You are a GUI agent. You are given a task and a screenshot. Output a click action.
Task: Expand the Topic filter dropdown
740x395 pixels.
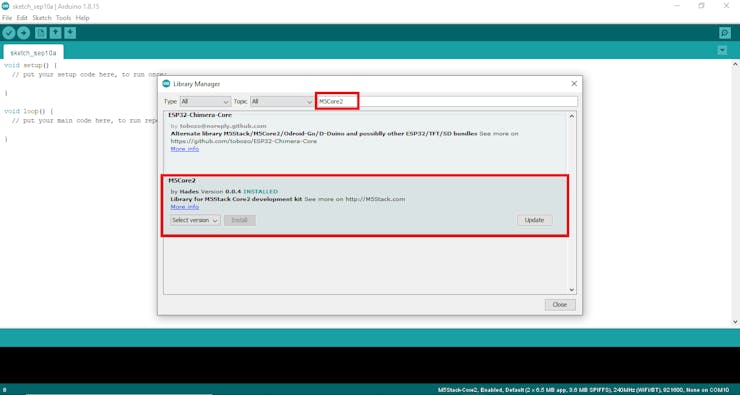[281, 101]
